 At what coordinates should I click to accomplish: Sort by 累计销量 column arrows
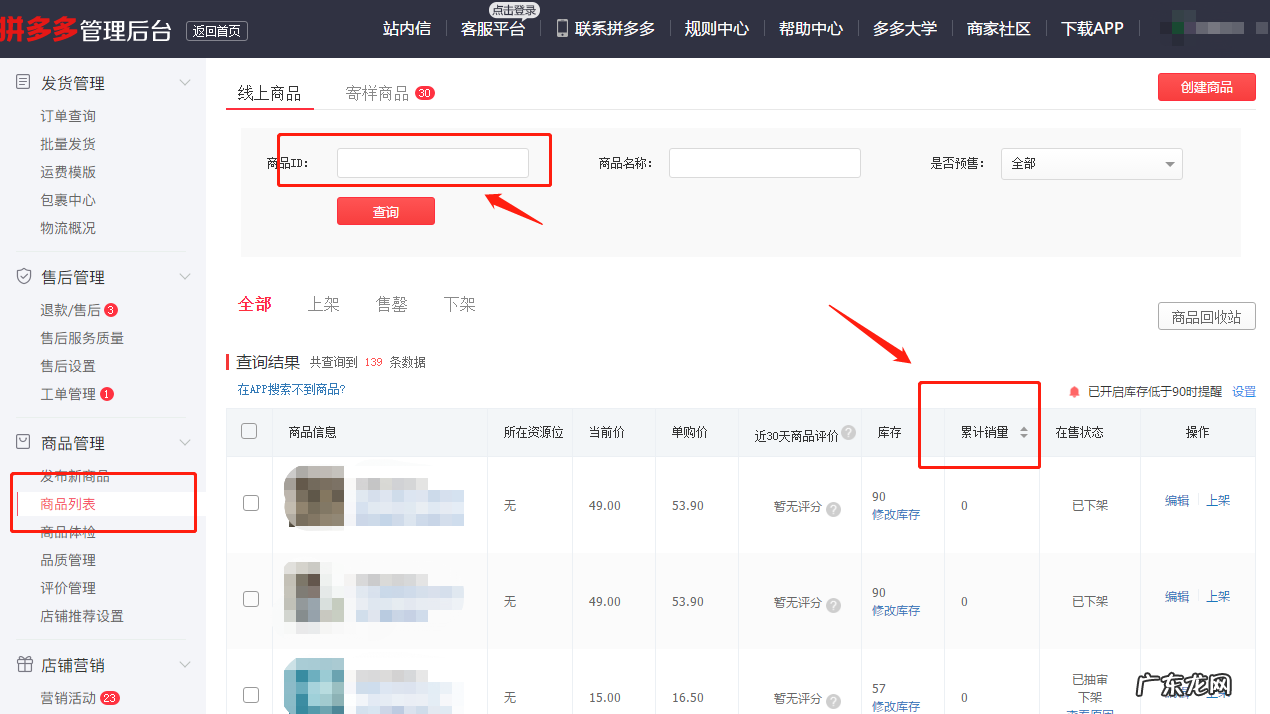coord(1023,432)
